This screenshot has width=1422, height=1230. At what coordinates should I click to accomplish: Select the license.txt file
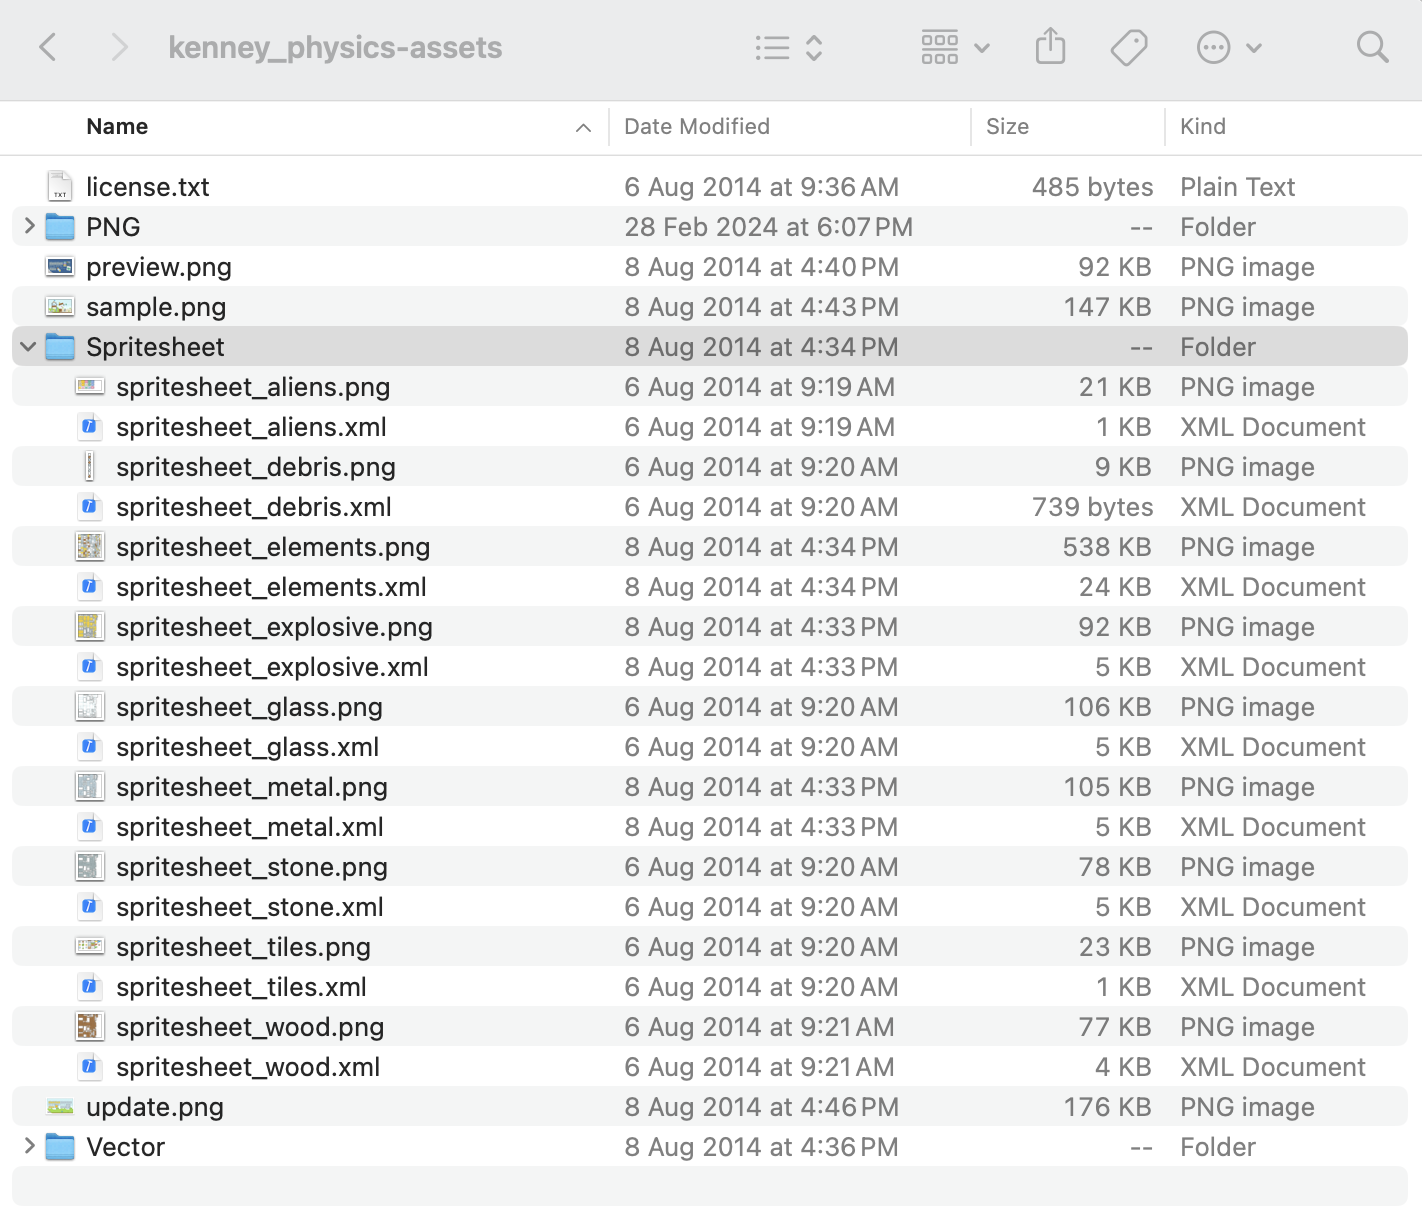[148, 186]
